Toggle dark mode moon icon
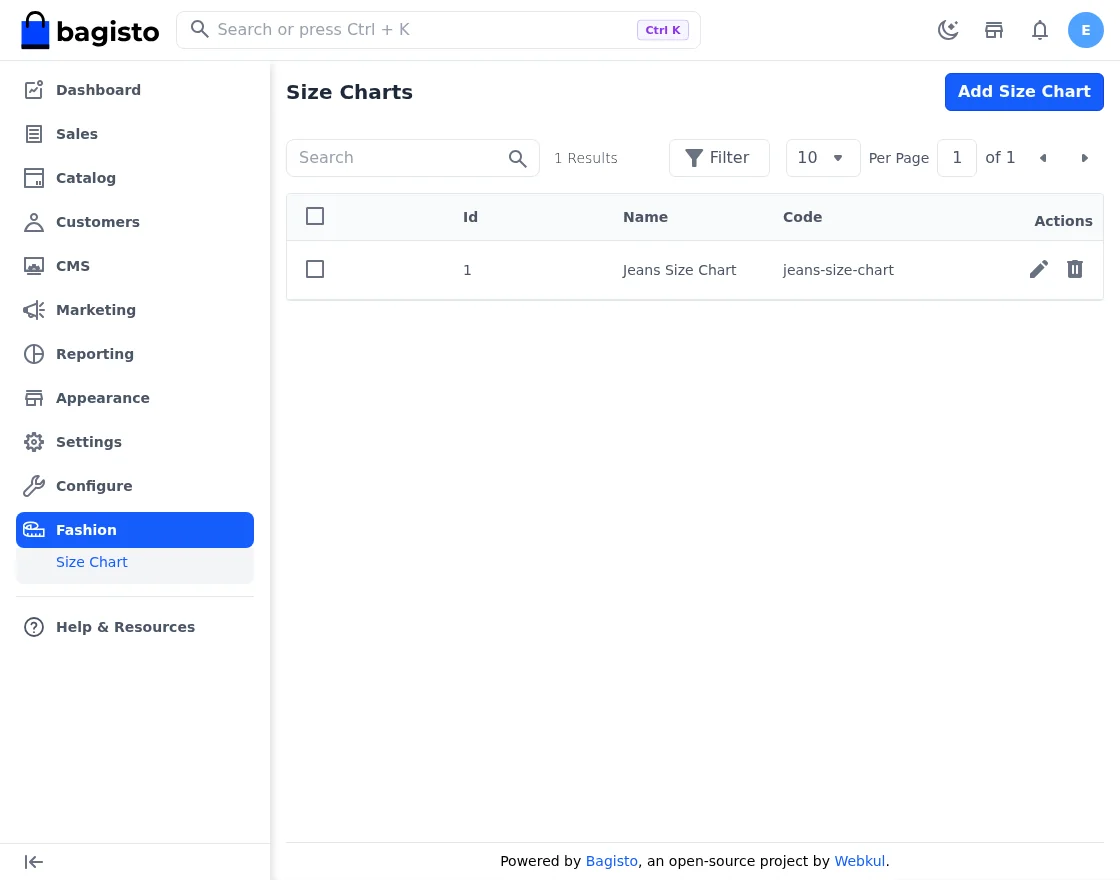The height and width of the screenshot is (880, 1120). tap(948, 30)
